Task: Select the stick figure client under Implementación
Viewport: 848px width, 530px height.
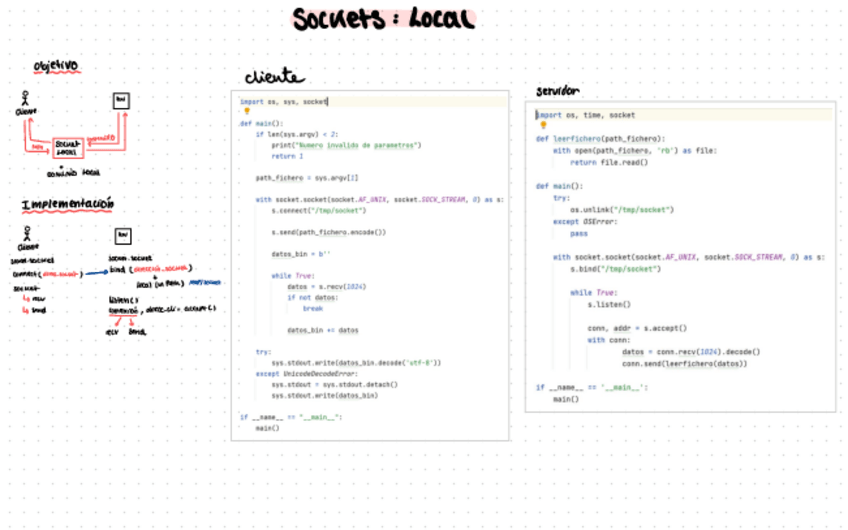Action: tap(25, 235)
